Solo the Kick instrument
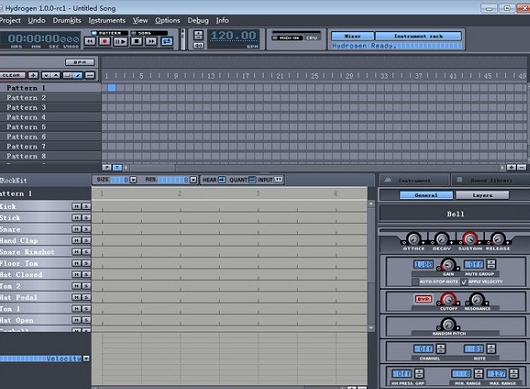Viewport: 530px width, 389px height. pyautogui.click(x=87, y=206)
